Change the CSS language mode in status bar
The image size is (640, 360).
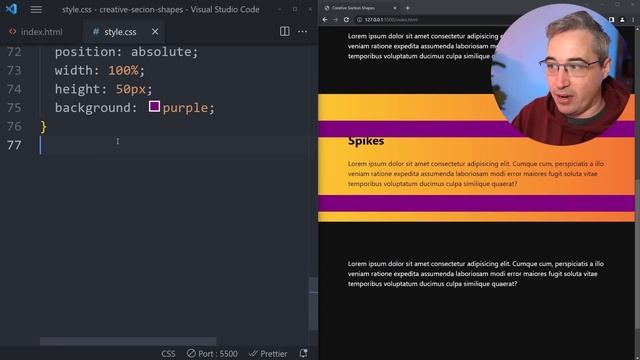[168, 353]
